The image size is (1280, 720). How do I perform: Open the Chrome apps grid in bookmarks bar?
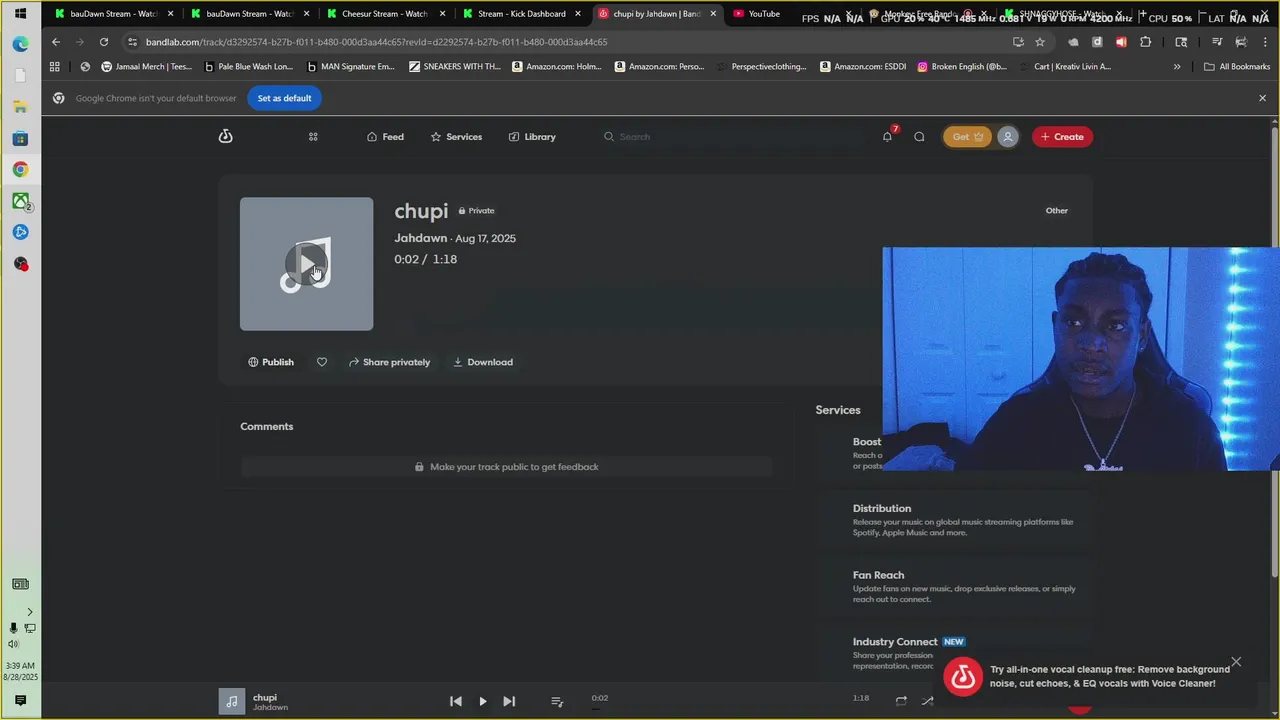[x=55, y=67]
